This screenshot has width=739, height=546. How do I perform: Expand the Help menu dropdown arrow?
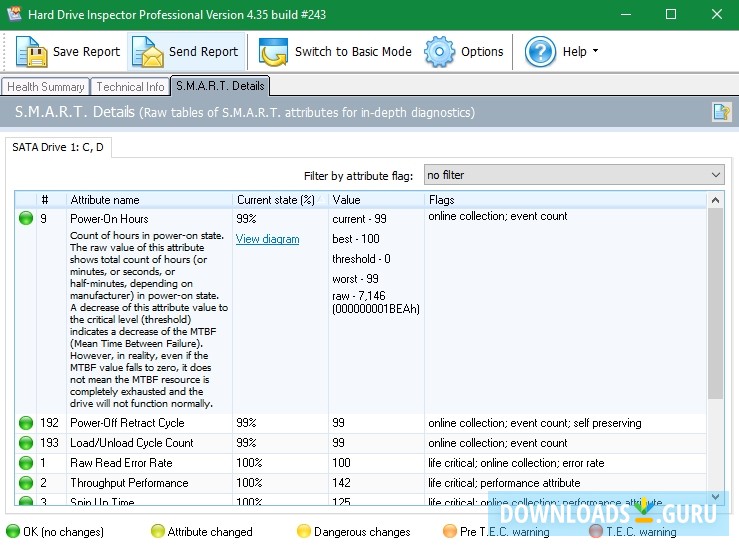point(596,52)
